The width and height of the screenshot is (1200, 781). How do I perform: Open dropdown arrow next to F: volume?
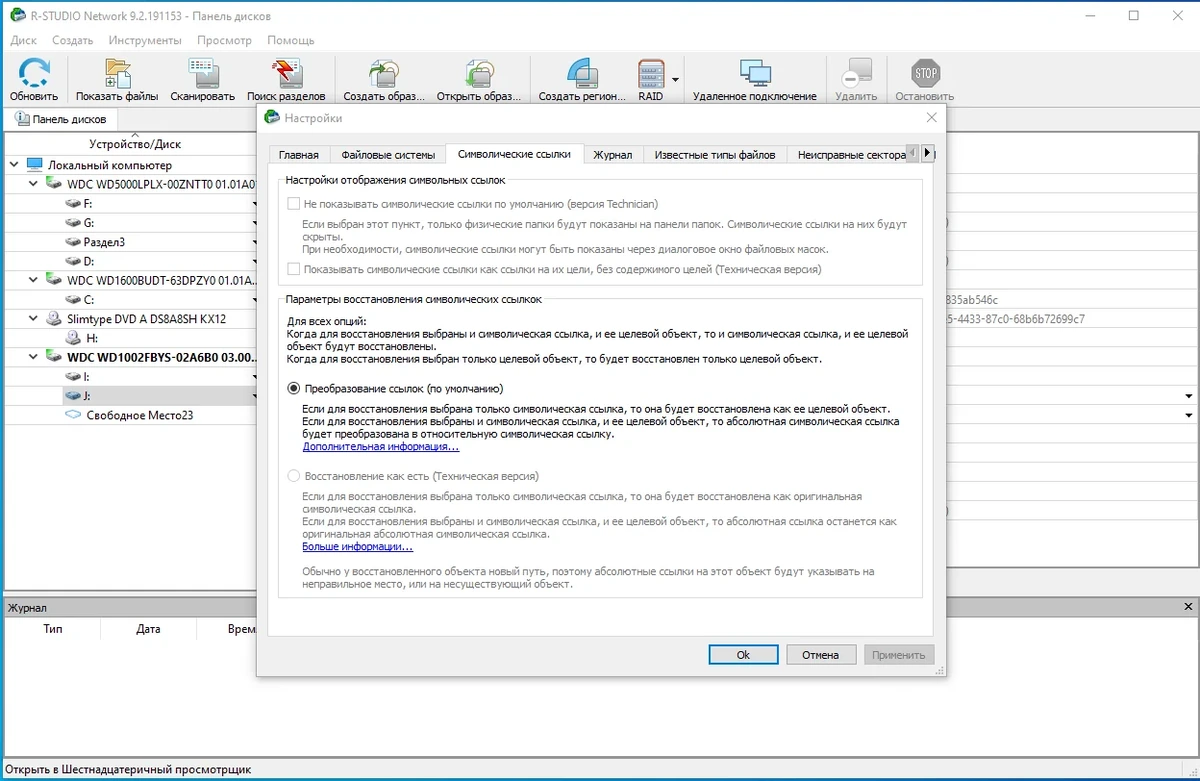pyautogui.click(x=254, y=204)
